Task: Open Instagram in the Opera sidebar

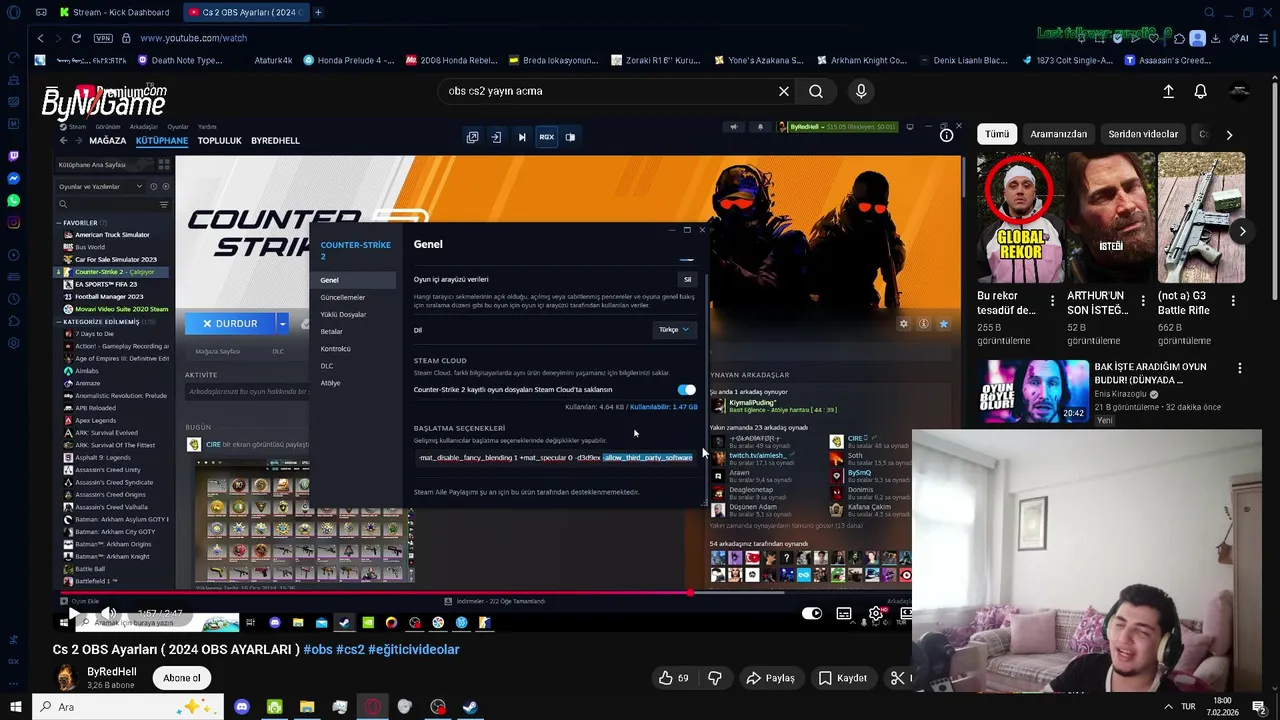Action: coord(13,222)
